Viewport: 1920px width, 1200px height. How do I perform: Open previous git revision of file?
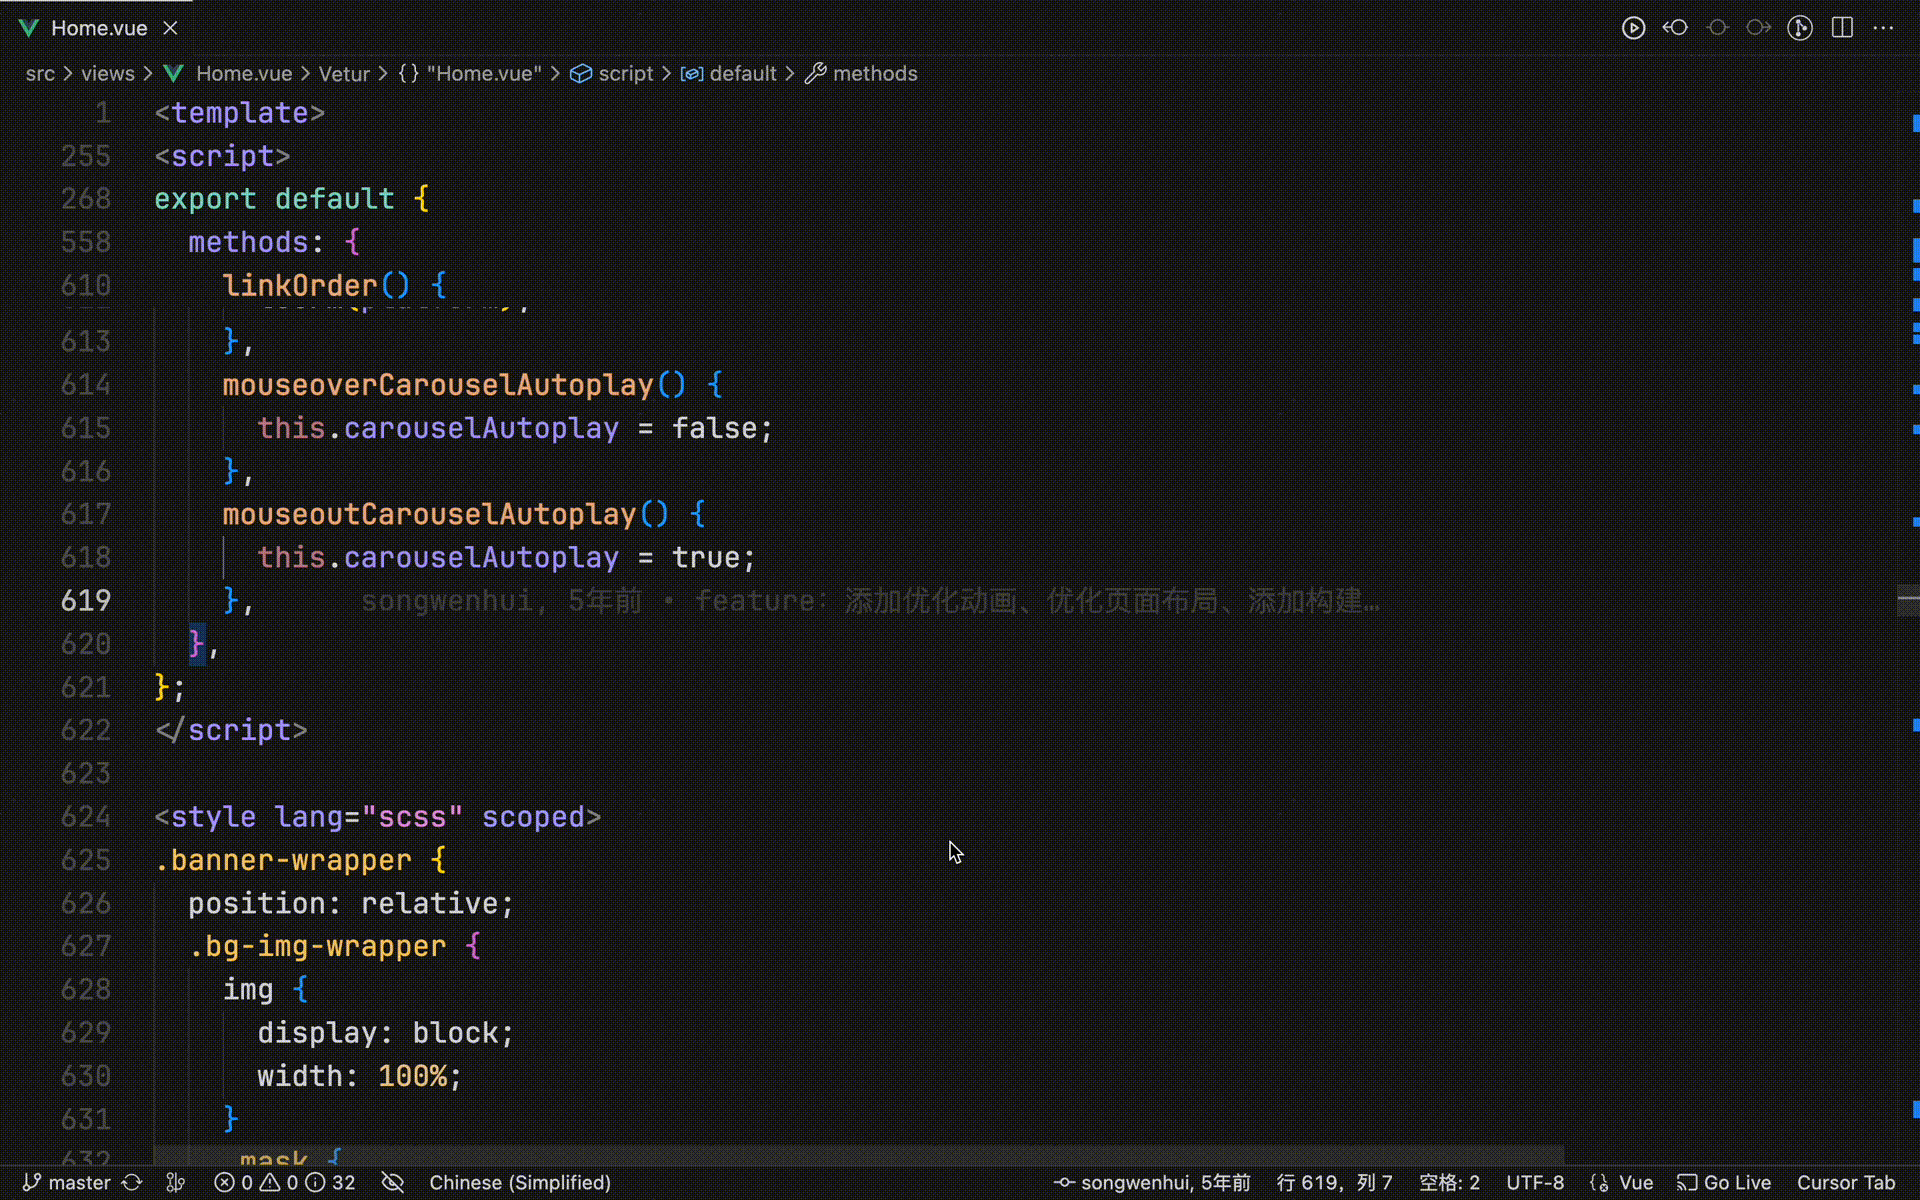[x=1675, y=28]
